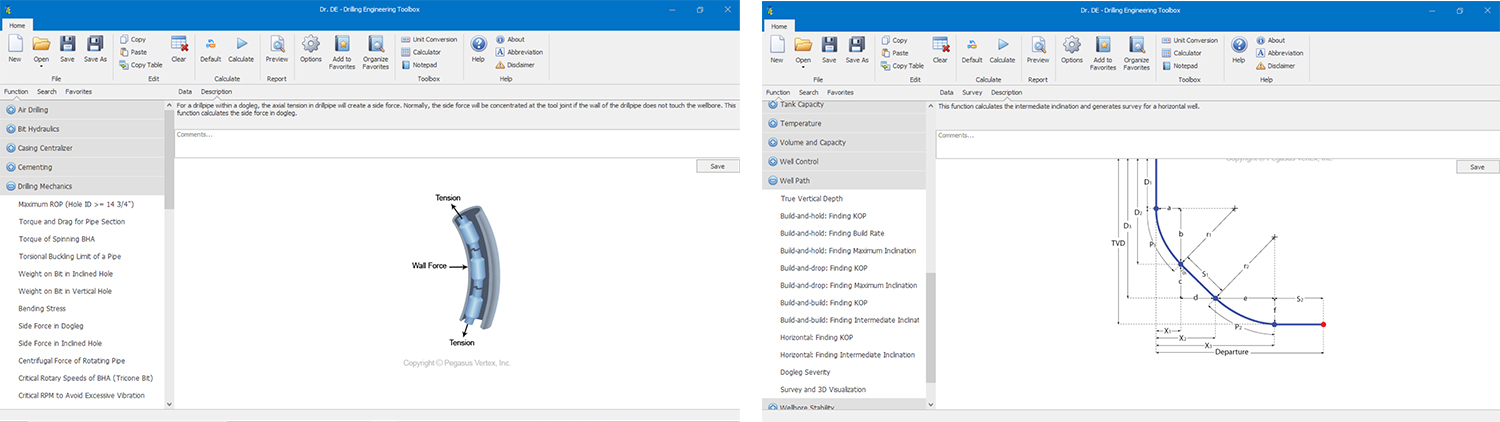This screenshot has height=422, width=1500.
Task: Click Add to Favorites icon in right window
Action: point(1103,44)
